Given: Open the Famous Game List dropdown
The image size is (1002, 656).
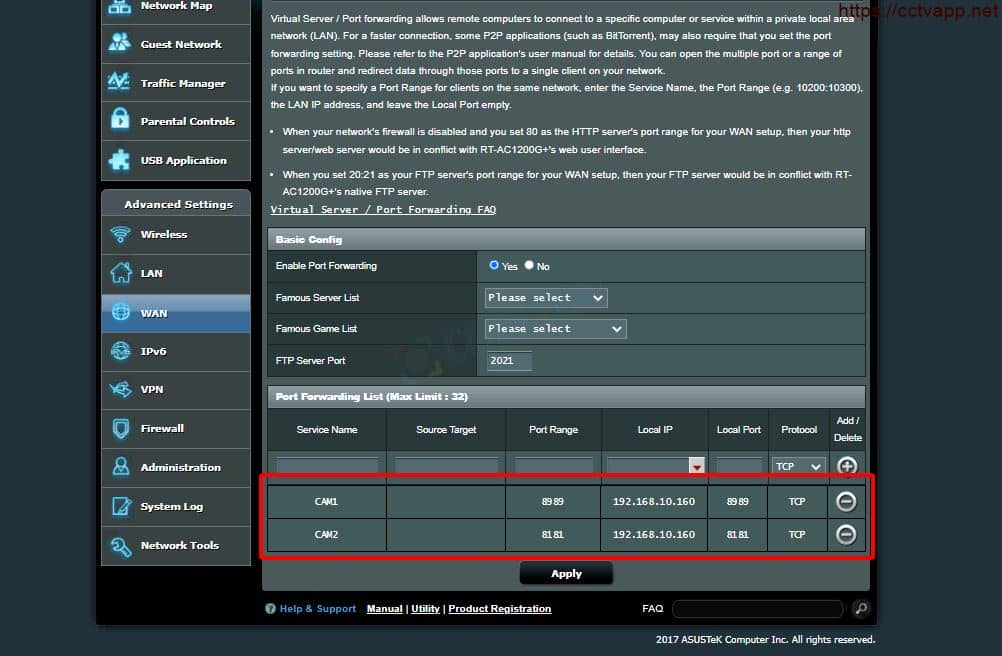Looking at the screenshot, I should pyautogui.click(x=555, y=329).
